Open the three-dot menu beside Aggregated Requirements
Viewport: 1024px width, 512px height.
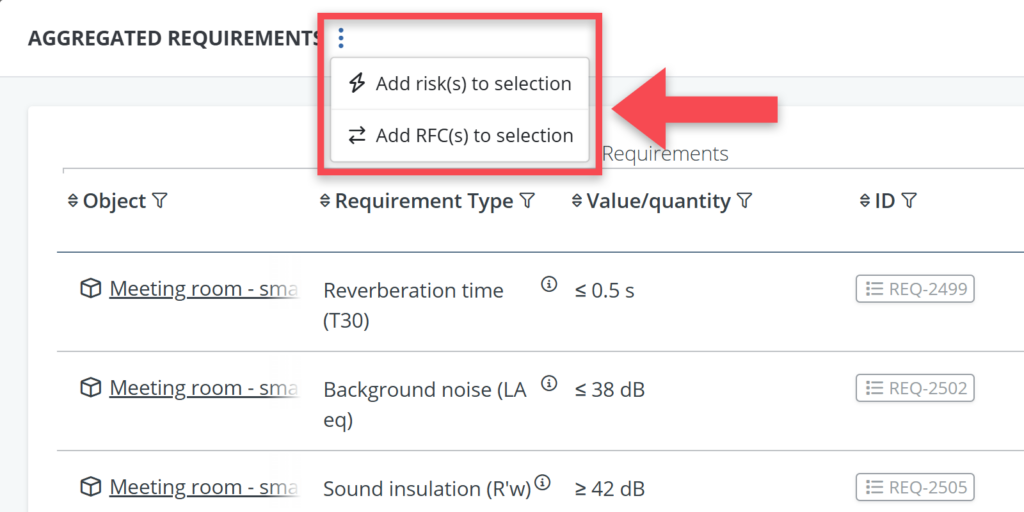341,39
